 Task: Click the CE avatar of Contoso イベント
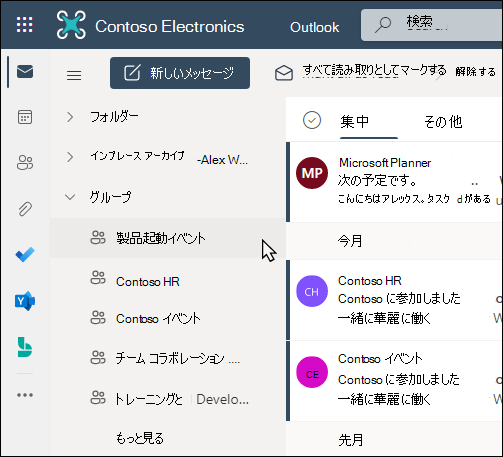coord(312,372)
